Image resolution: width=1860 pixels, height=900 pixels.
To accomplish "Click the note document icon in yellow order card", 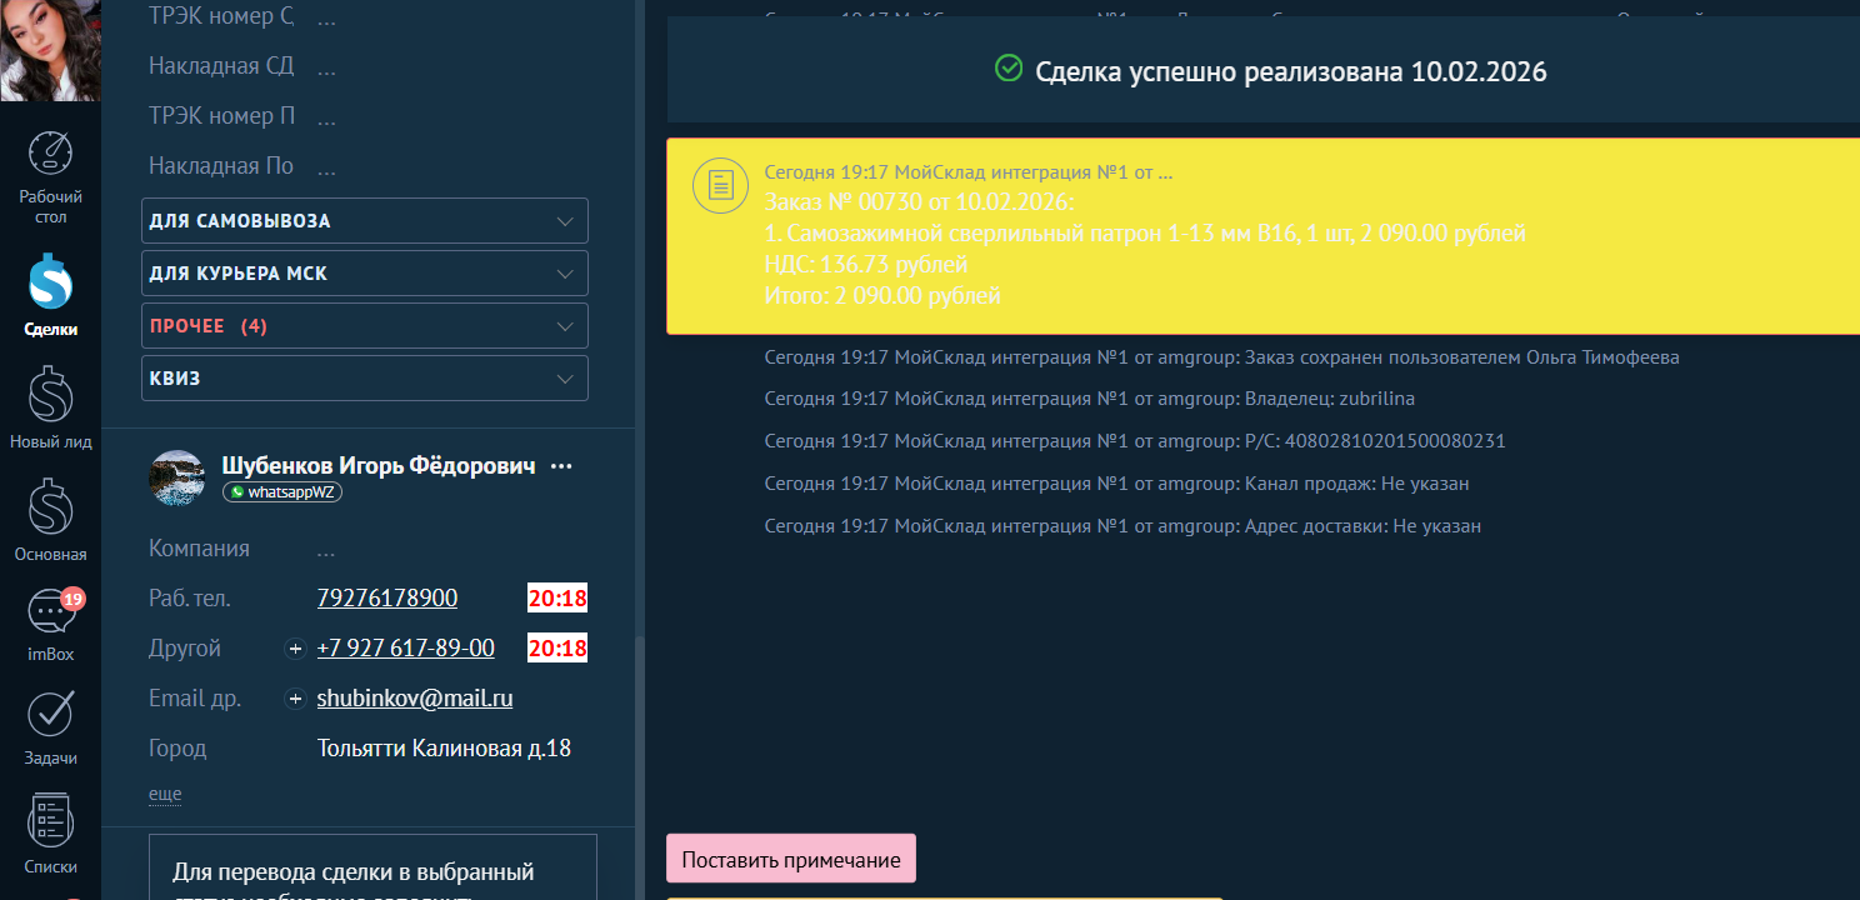I will tap(720, 185).
